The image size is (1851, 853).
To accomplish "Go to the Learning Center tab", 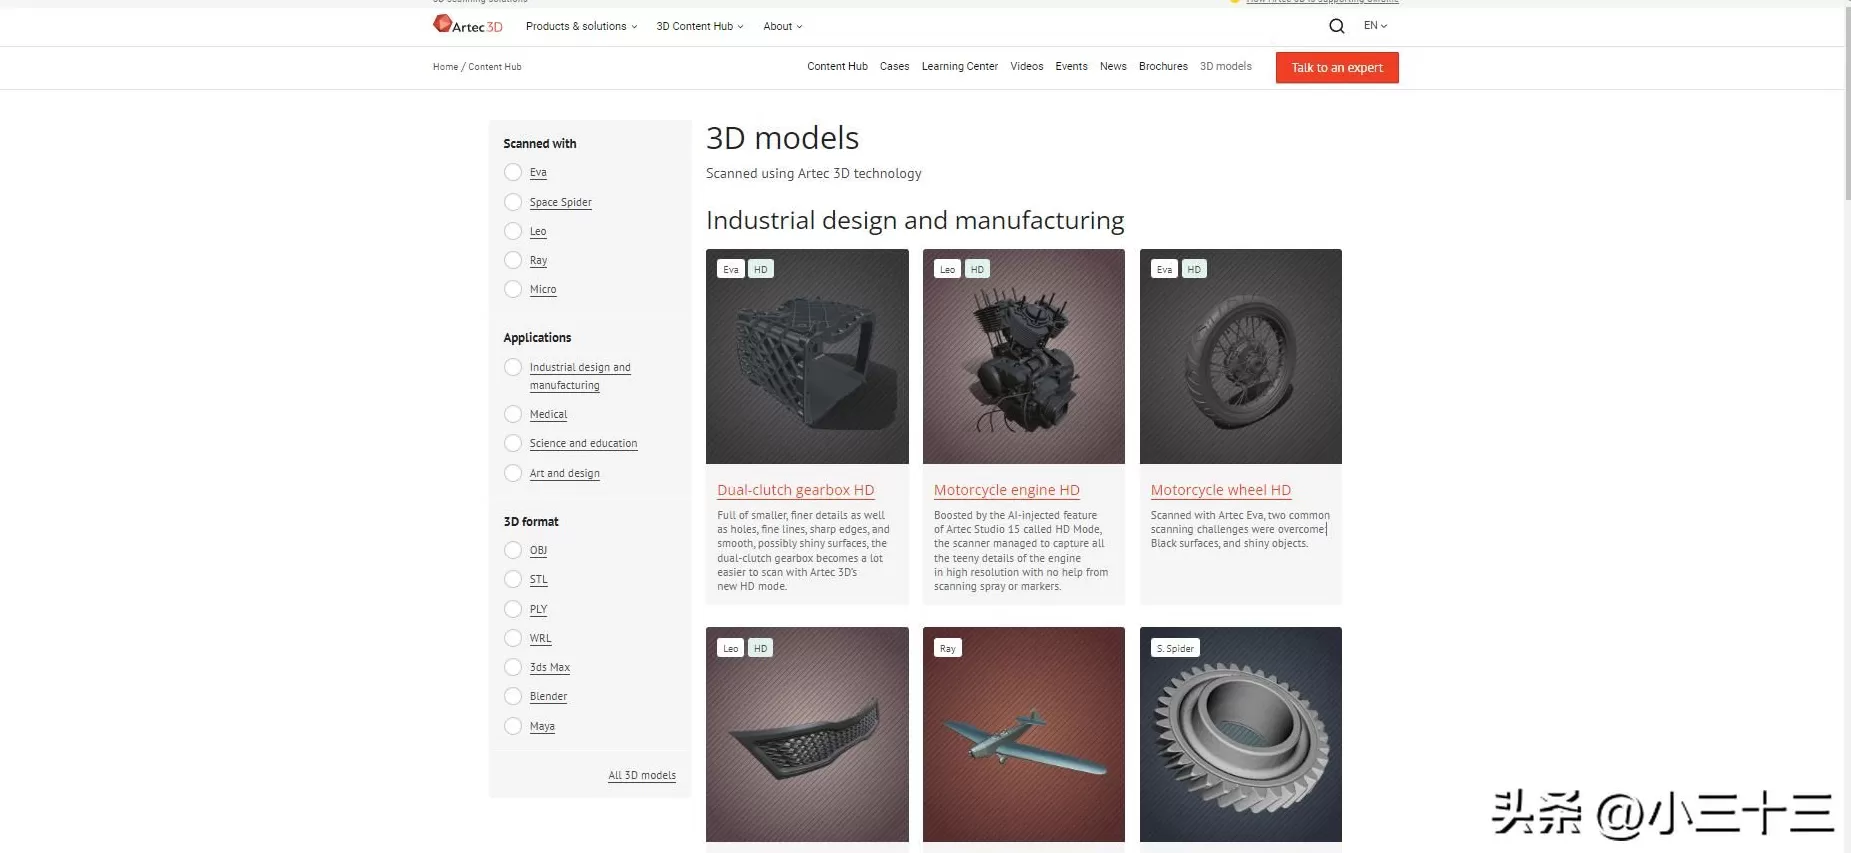I will tap(959, 66).
